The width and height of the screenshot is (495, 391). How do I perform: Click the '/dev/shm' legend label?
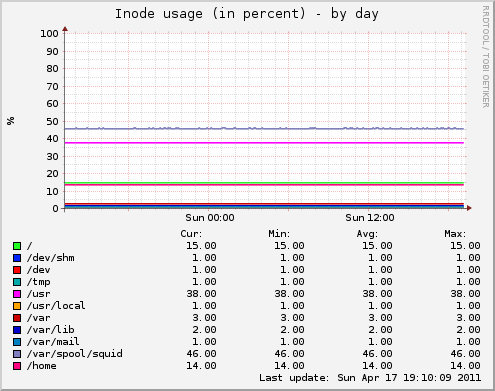[x=51, y=258]
